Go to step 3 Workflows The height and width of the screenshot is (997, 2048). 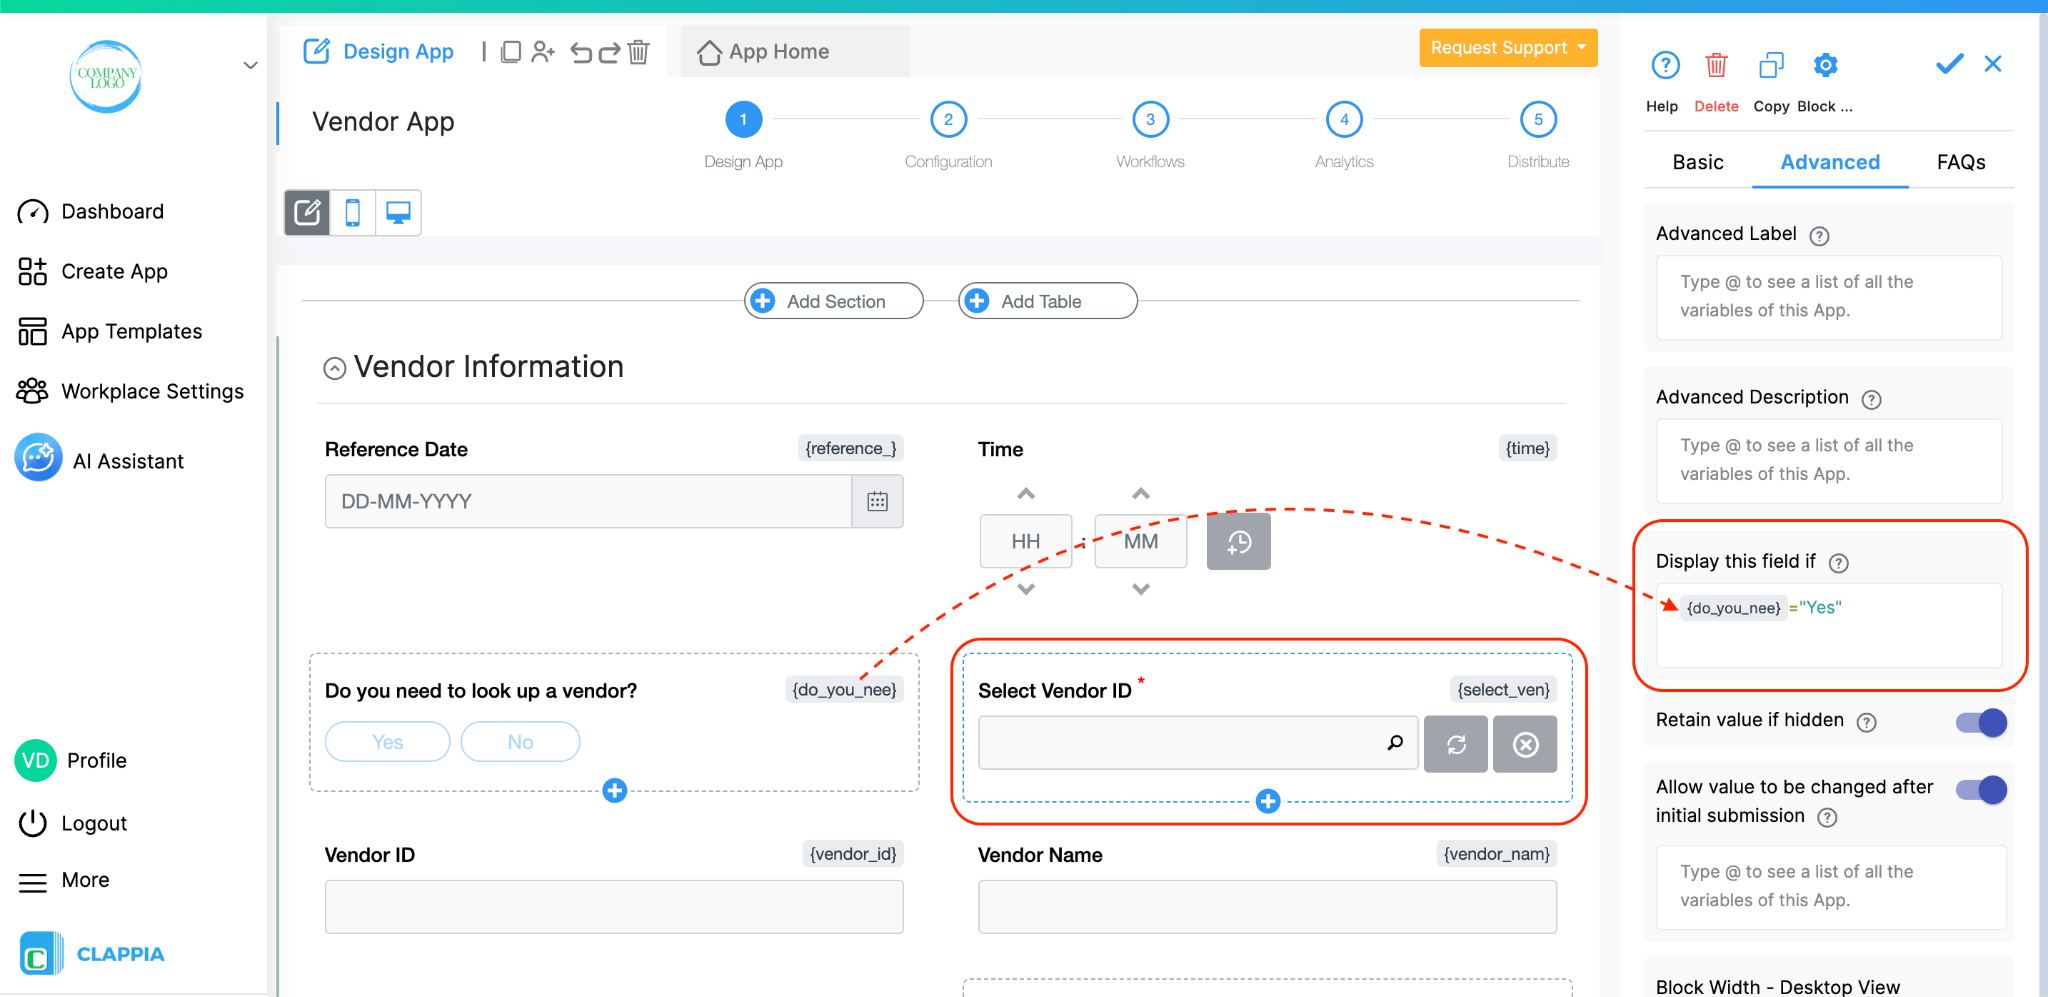1150,119
